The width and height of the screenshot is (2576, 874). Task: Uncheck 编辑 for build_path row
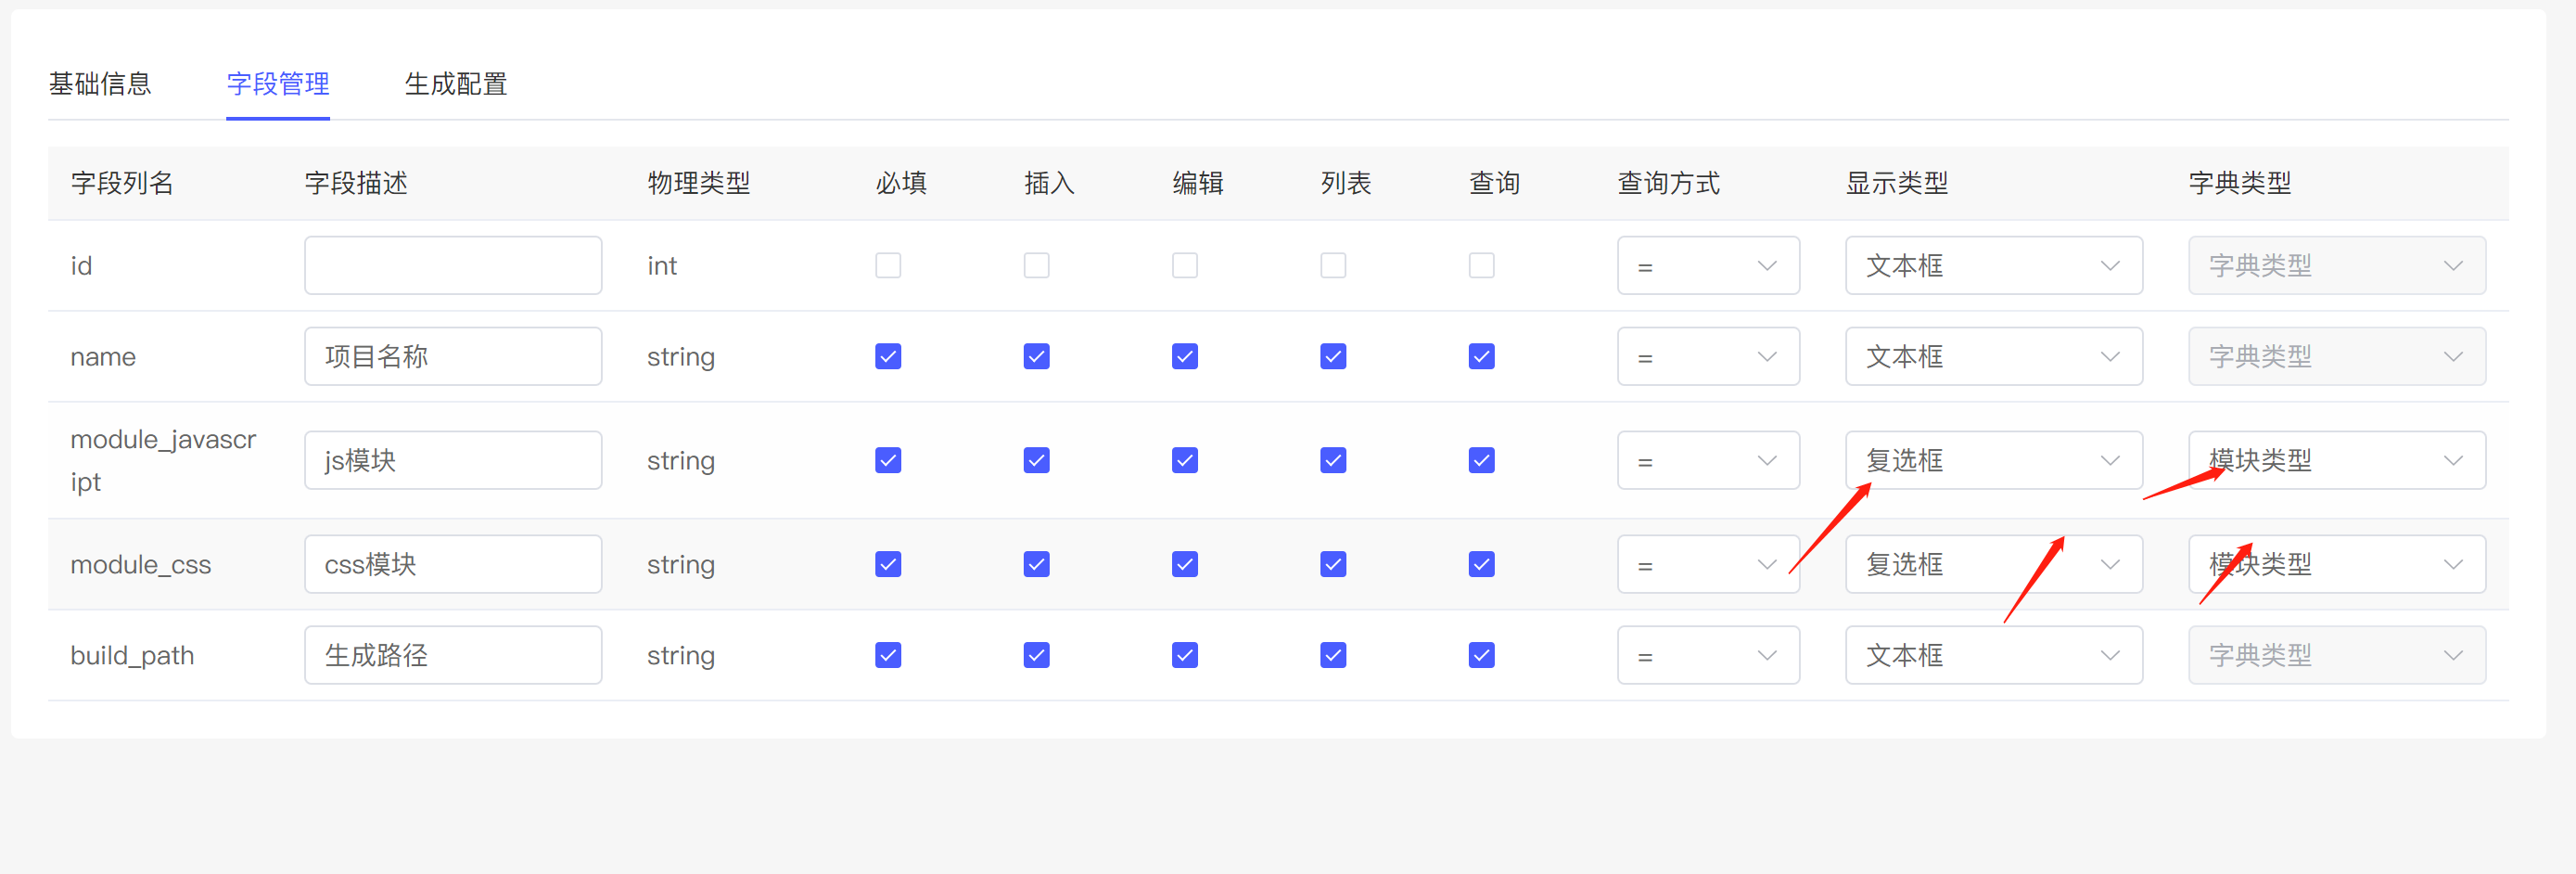[x=1185, y=655]
